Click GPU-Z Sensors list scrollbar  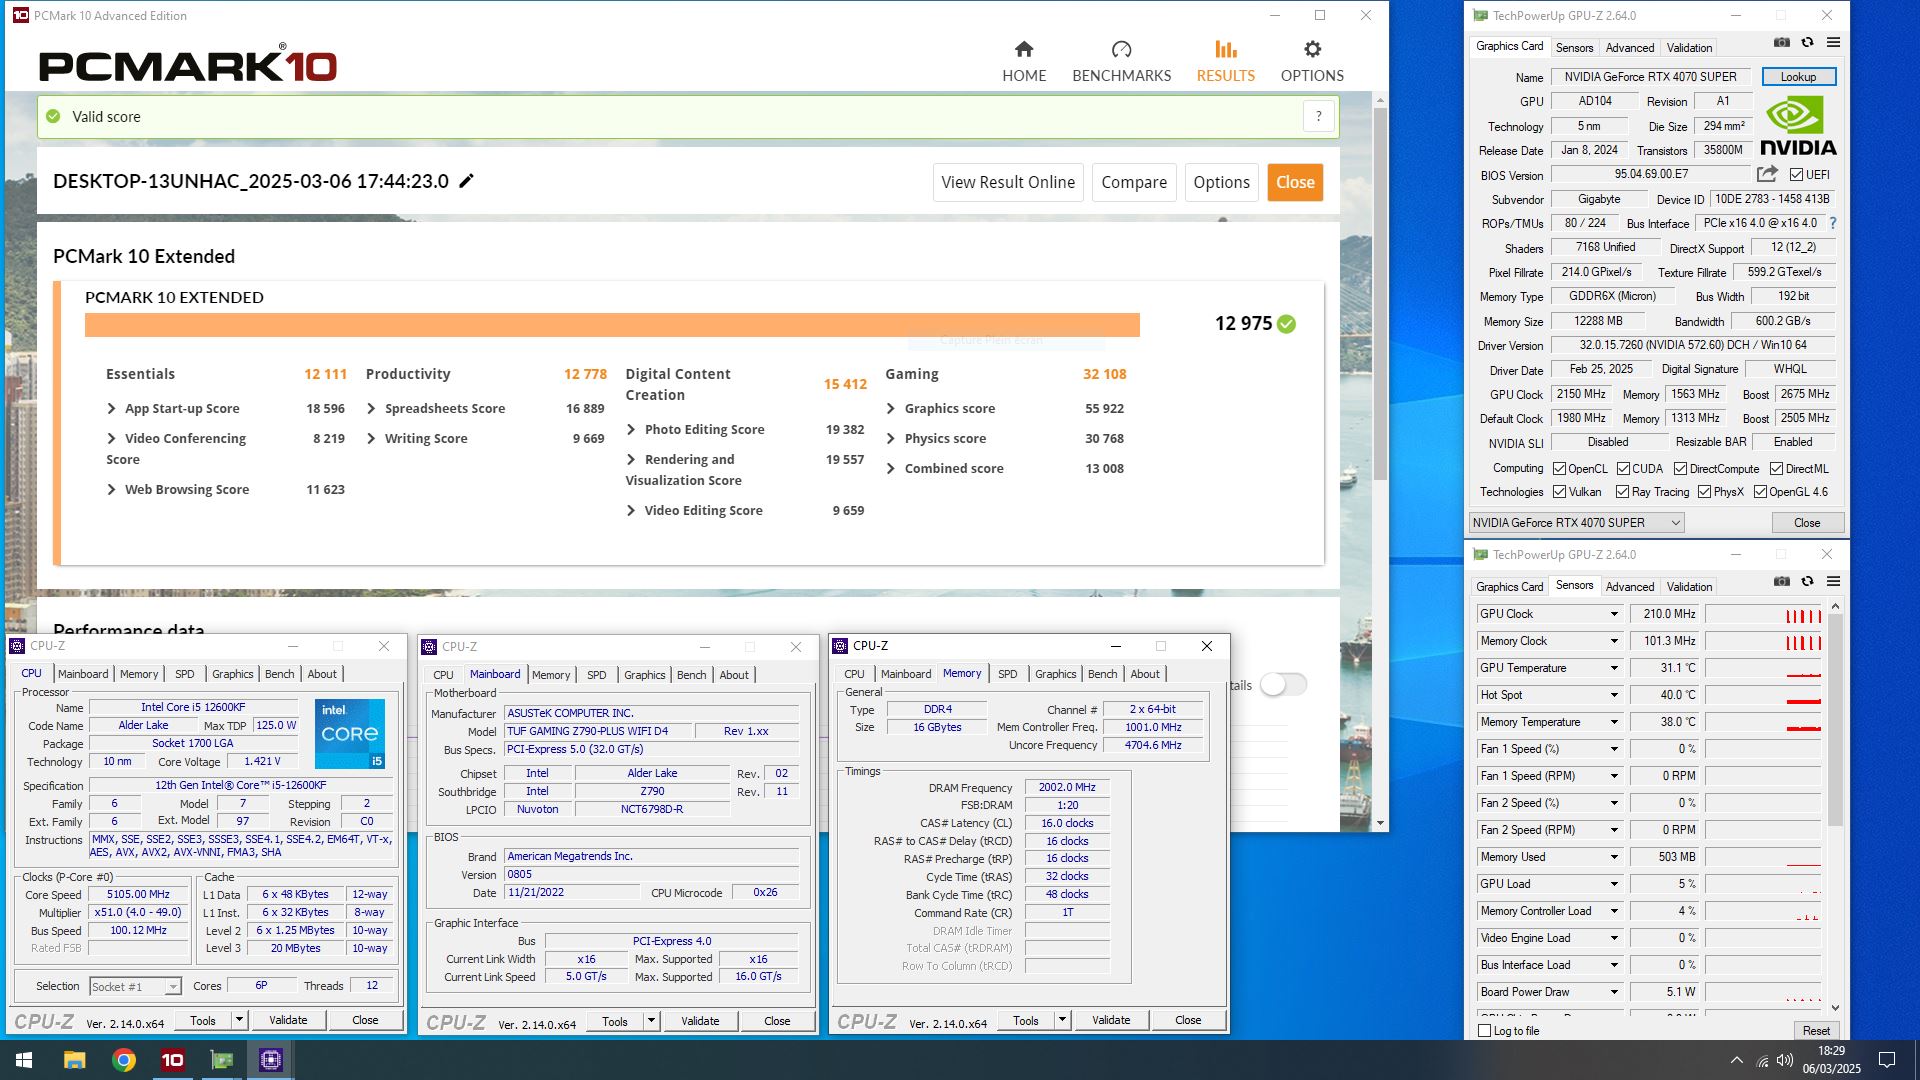(x=1834, y=720)
